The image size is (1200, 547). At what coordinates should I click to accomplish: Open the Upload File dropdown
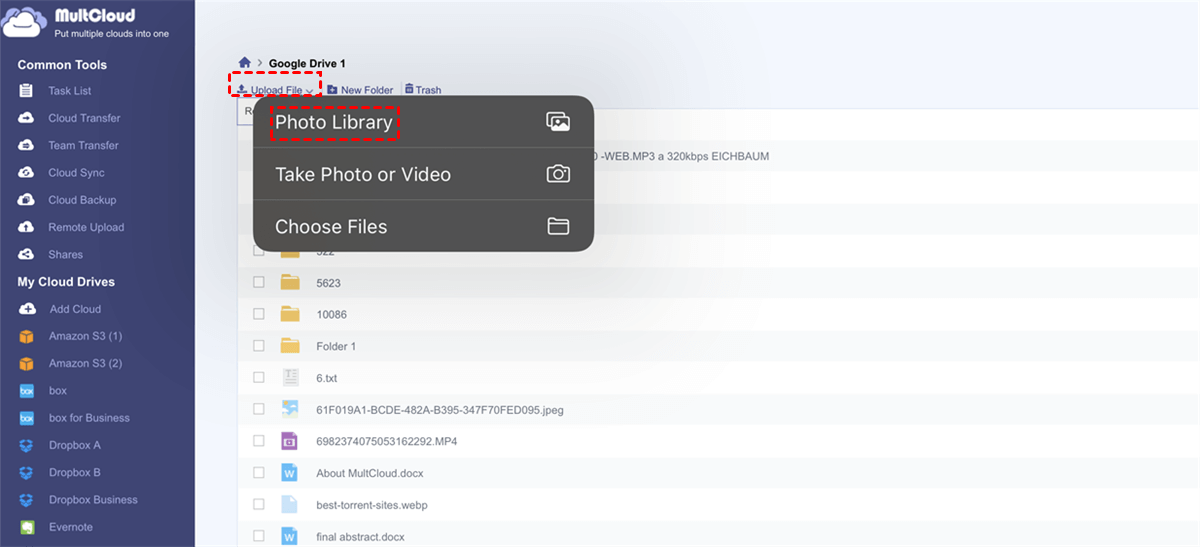point(275,90)
